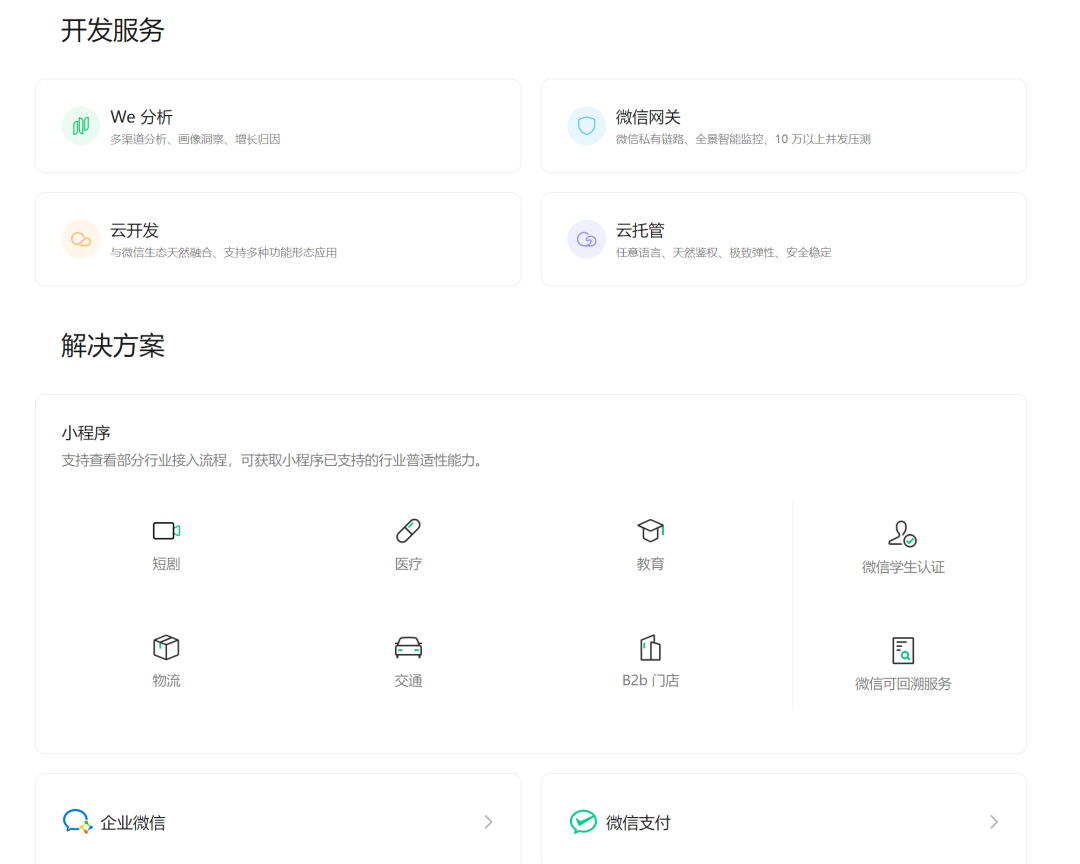
Task: Select the B2b 门店 building icon
Action: (x=650, y=647)
